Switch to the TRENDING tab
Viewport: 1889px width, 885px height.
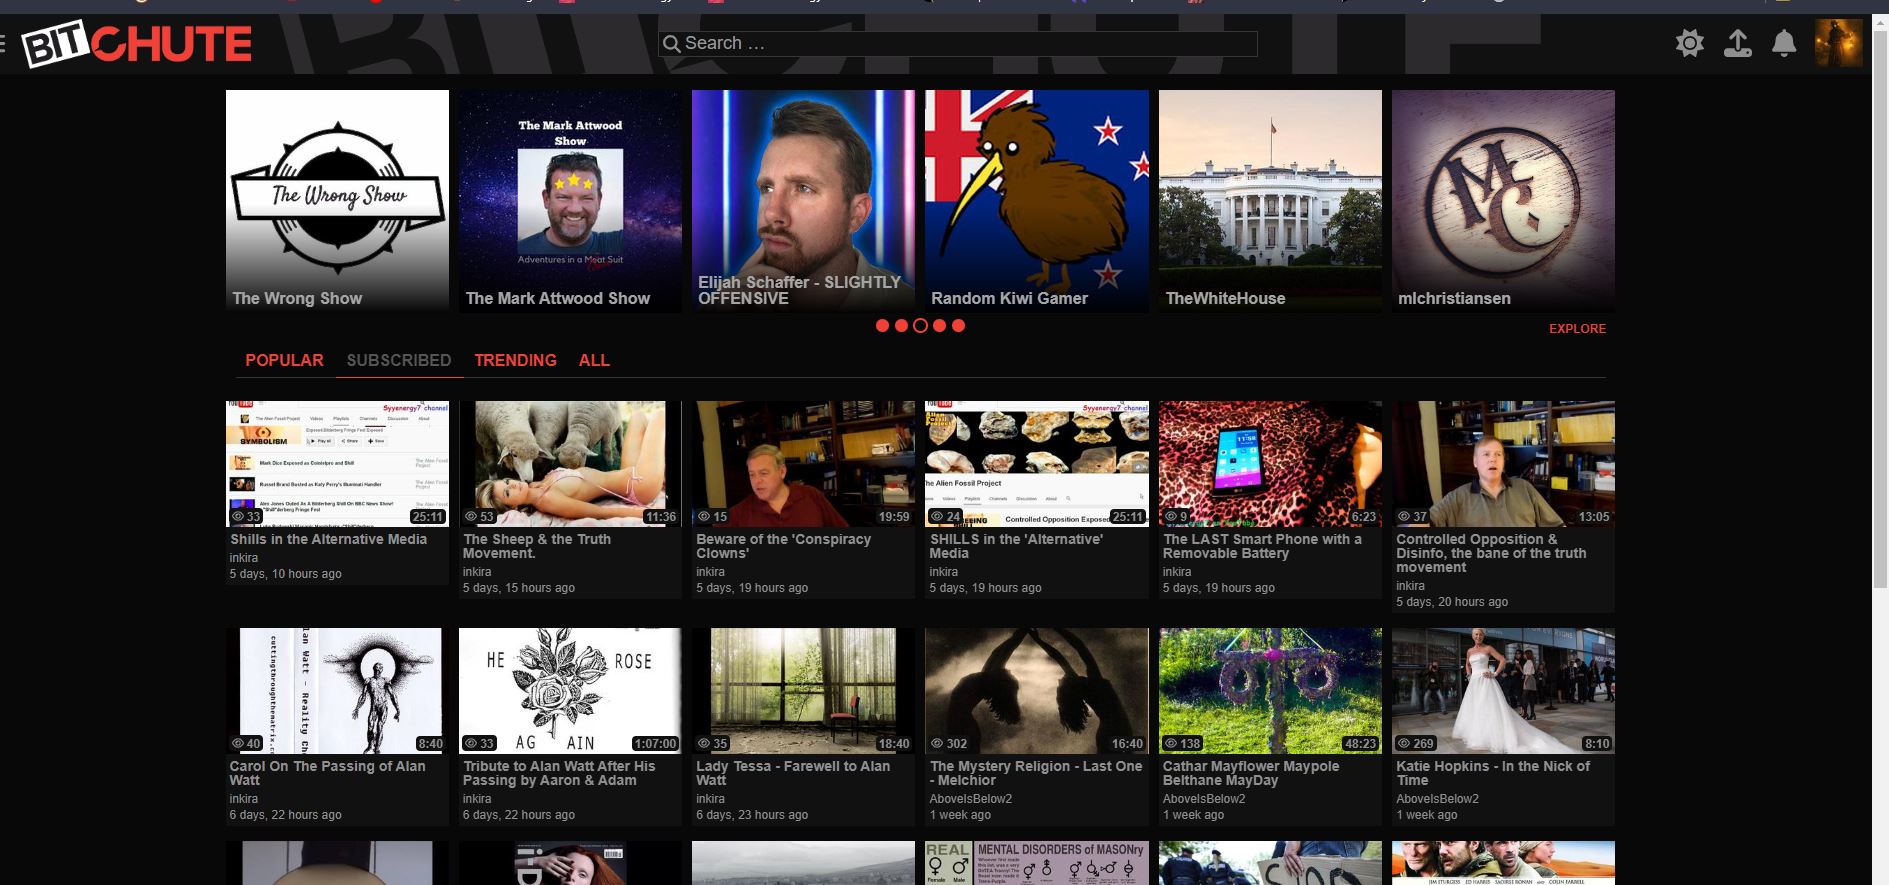pos(515,360)
